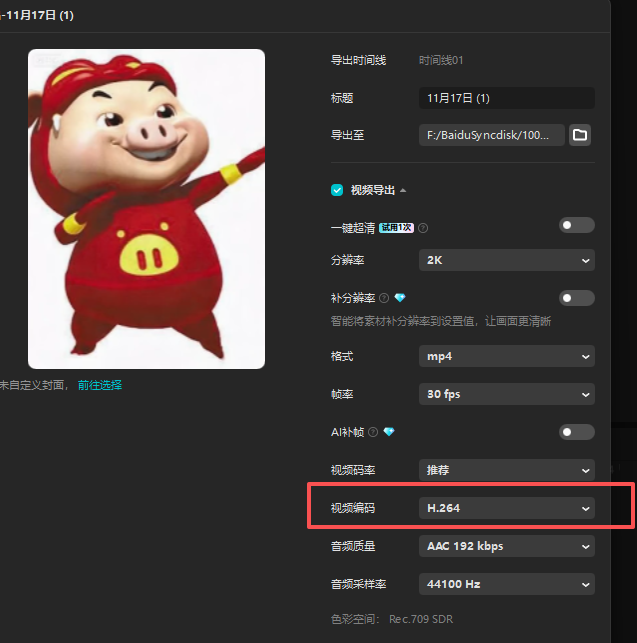The height and width of the screenshot is (643, 637).
Task: Click the diamond VIP icon beside AI补帧
Action: pos(389,432)
